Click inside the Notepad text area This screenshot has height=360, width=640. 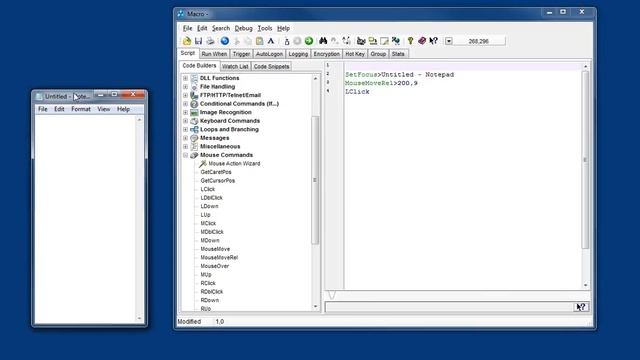85,218
